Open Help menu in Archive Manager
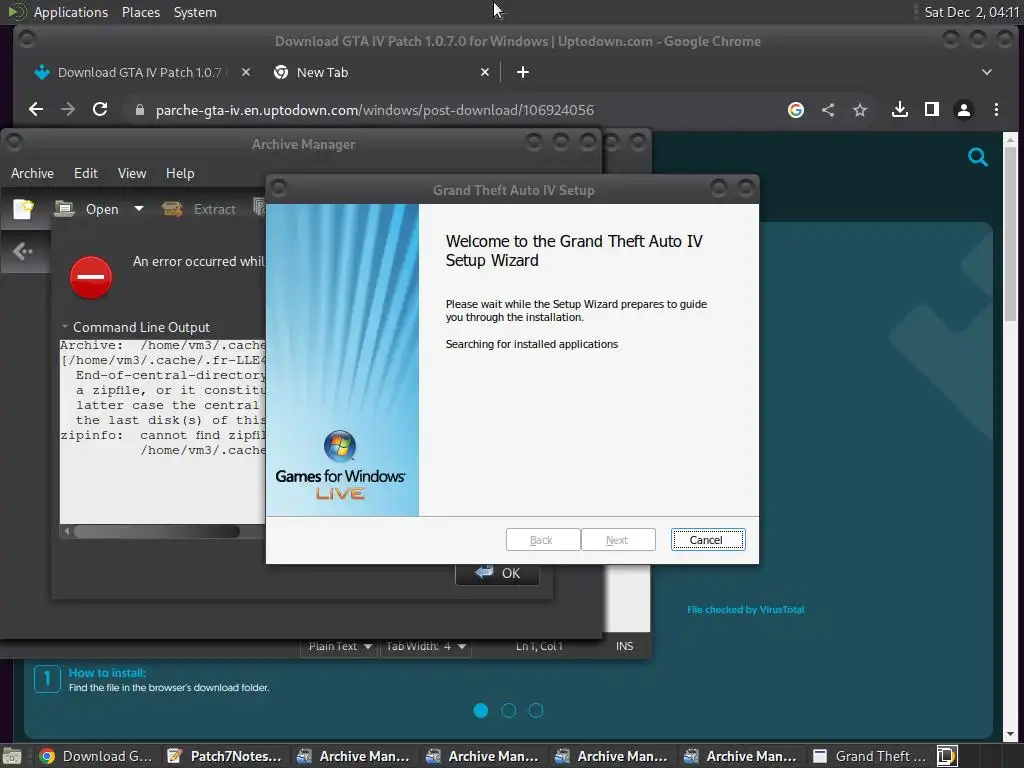Screen dimensions: 1024x768 [180, 173]
